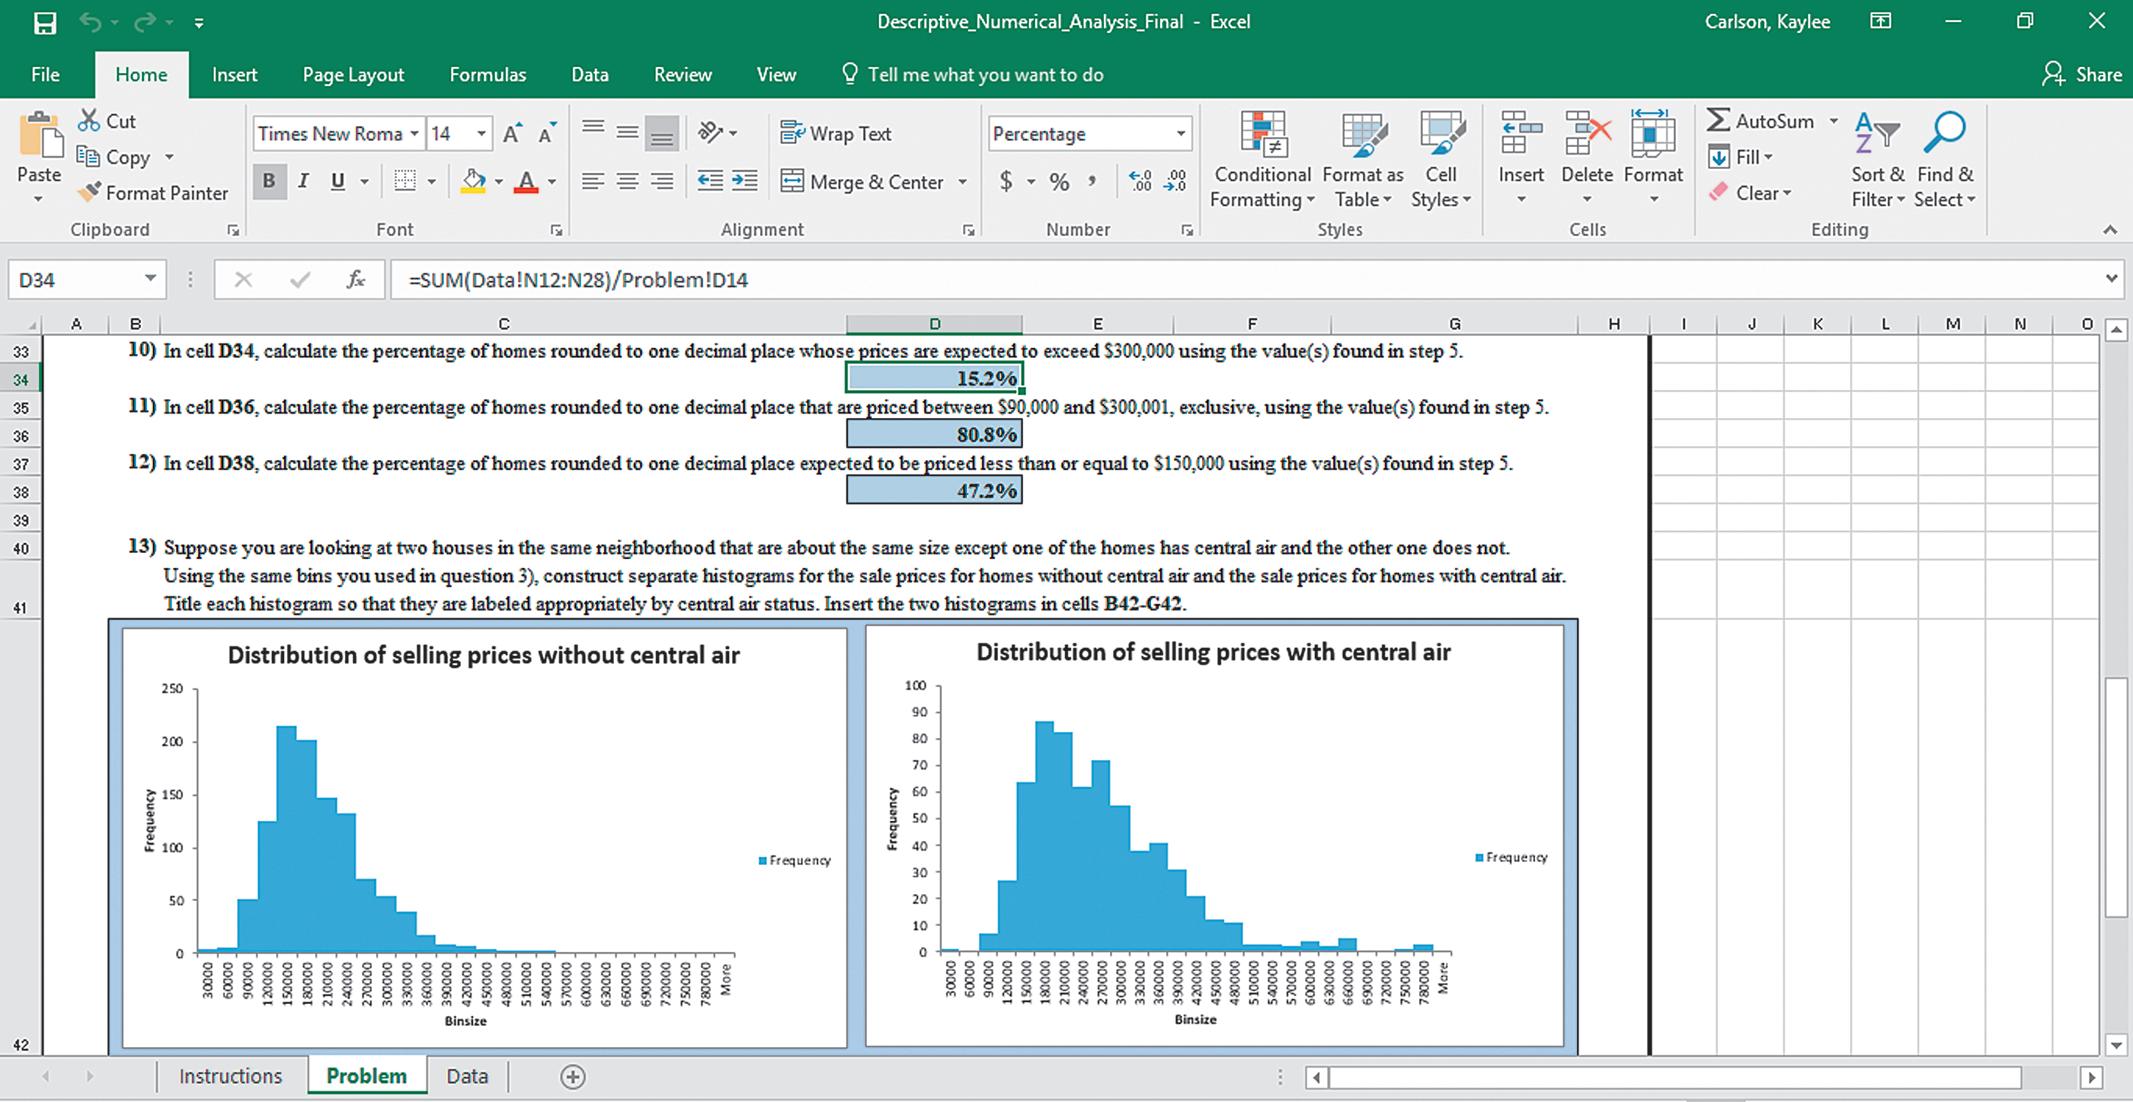Viewport: 2133px width, 1102px height.
Task: Expand the font size dropdown showing 14
Action: click(481, 134)
